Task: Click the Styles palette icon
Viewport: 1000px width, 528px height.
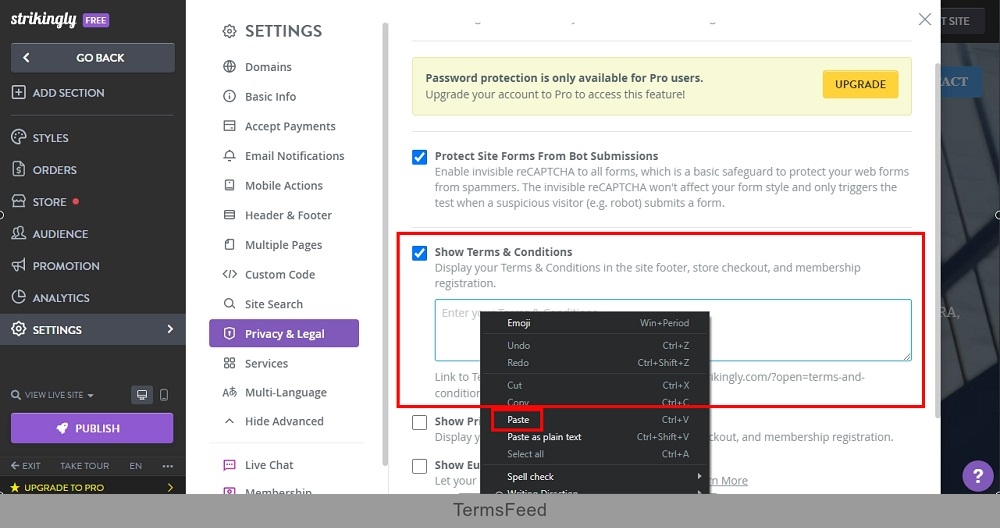Action: [18, 137]
